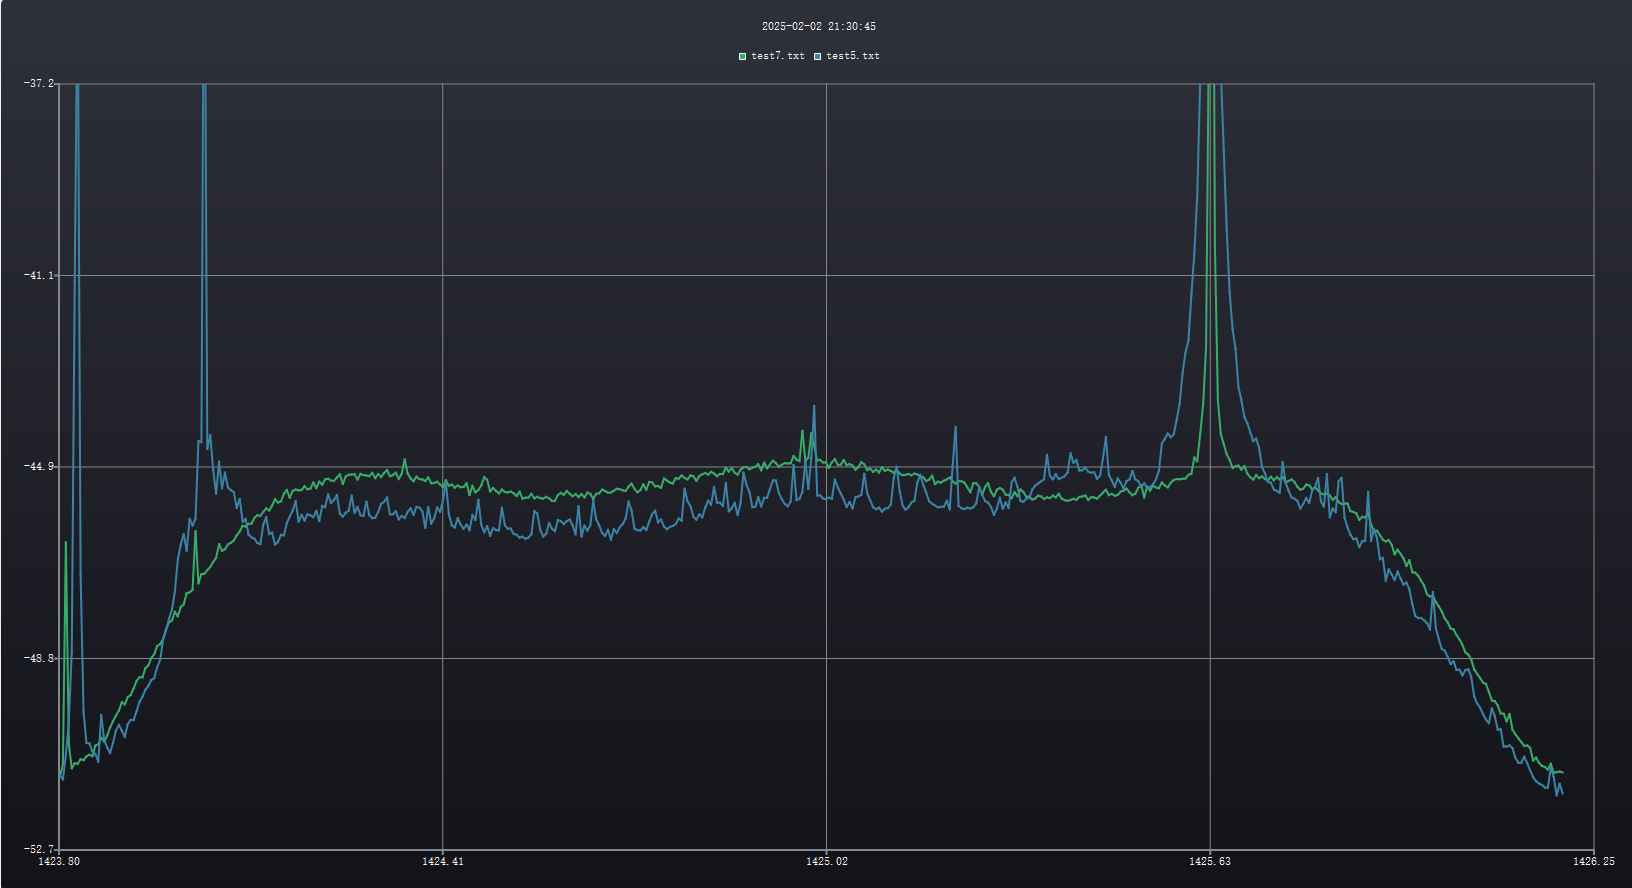Click the 1423.80 x-axis label
1632x888 pixels.
[59, 861]
